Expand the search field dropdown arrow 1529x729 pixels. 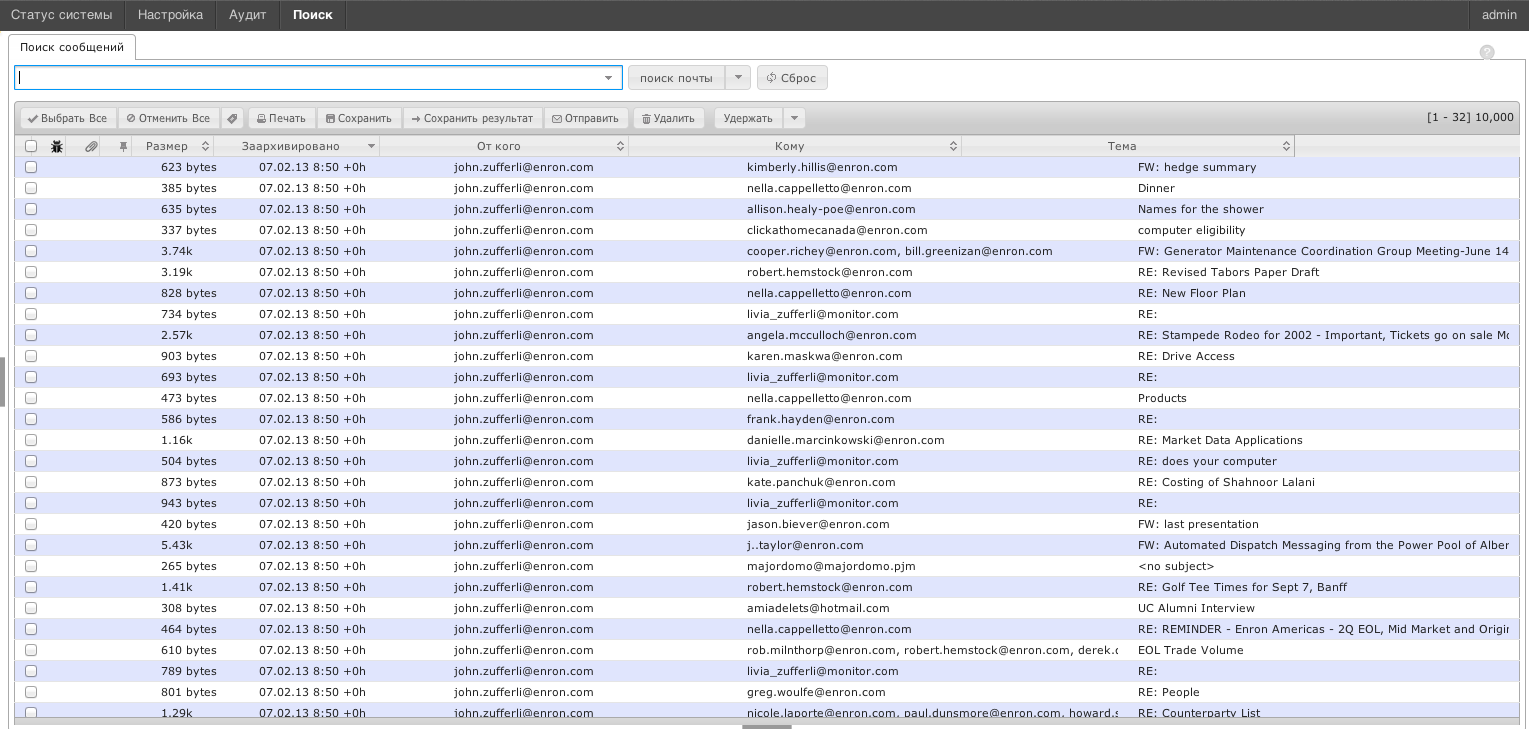click(x=609, y=78)
